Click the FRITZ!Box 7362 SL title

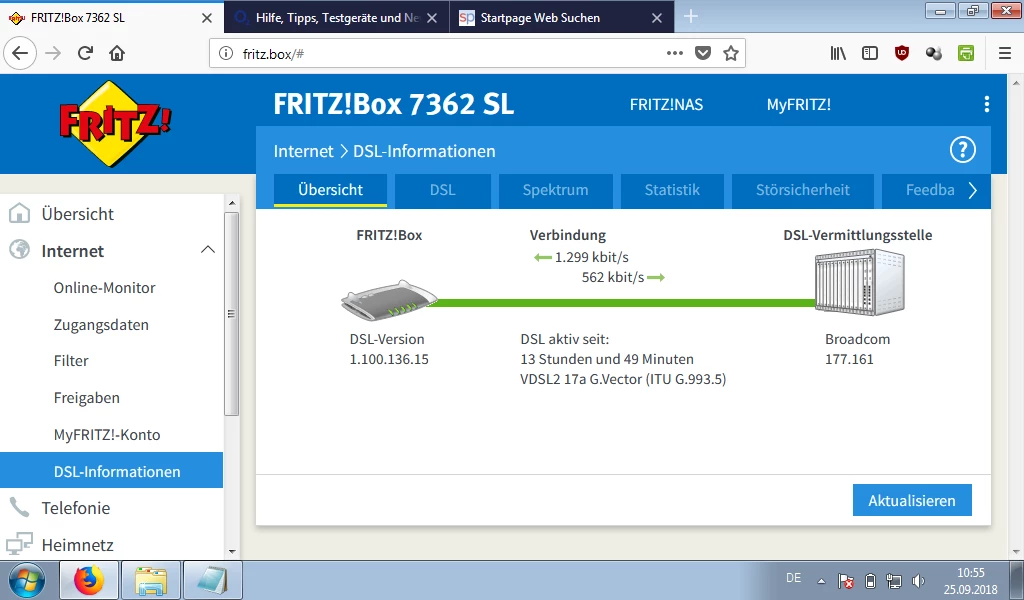393,104
